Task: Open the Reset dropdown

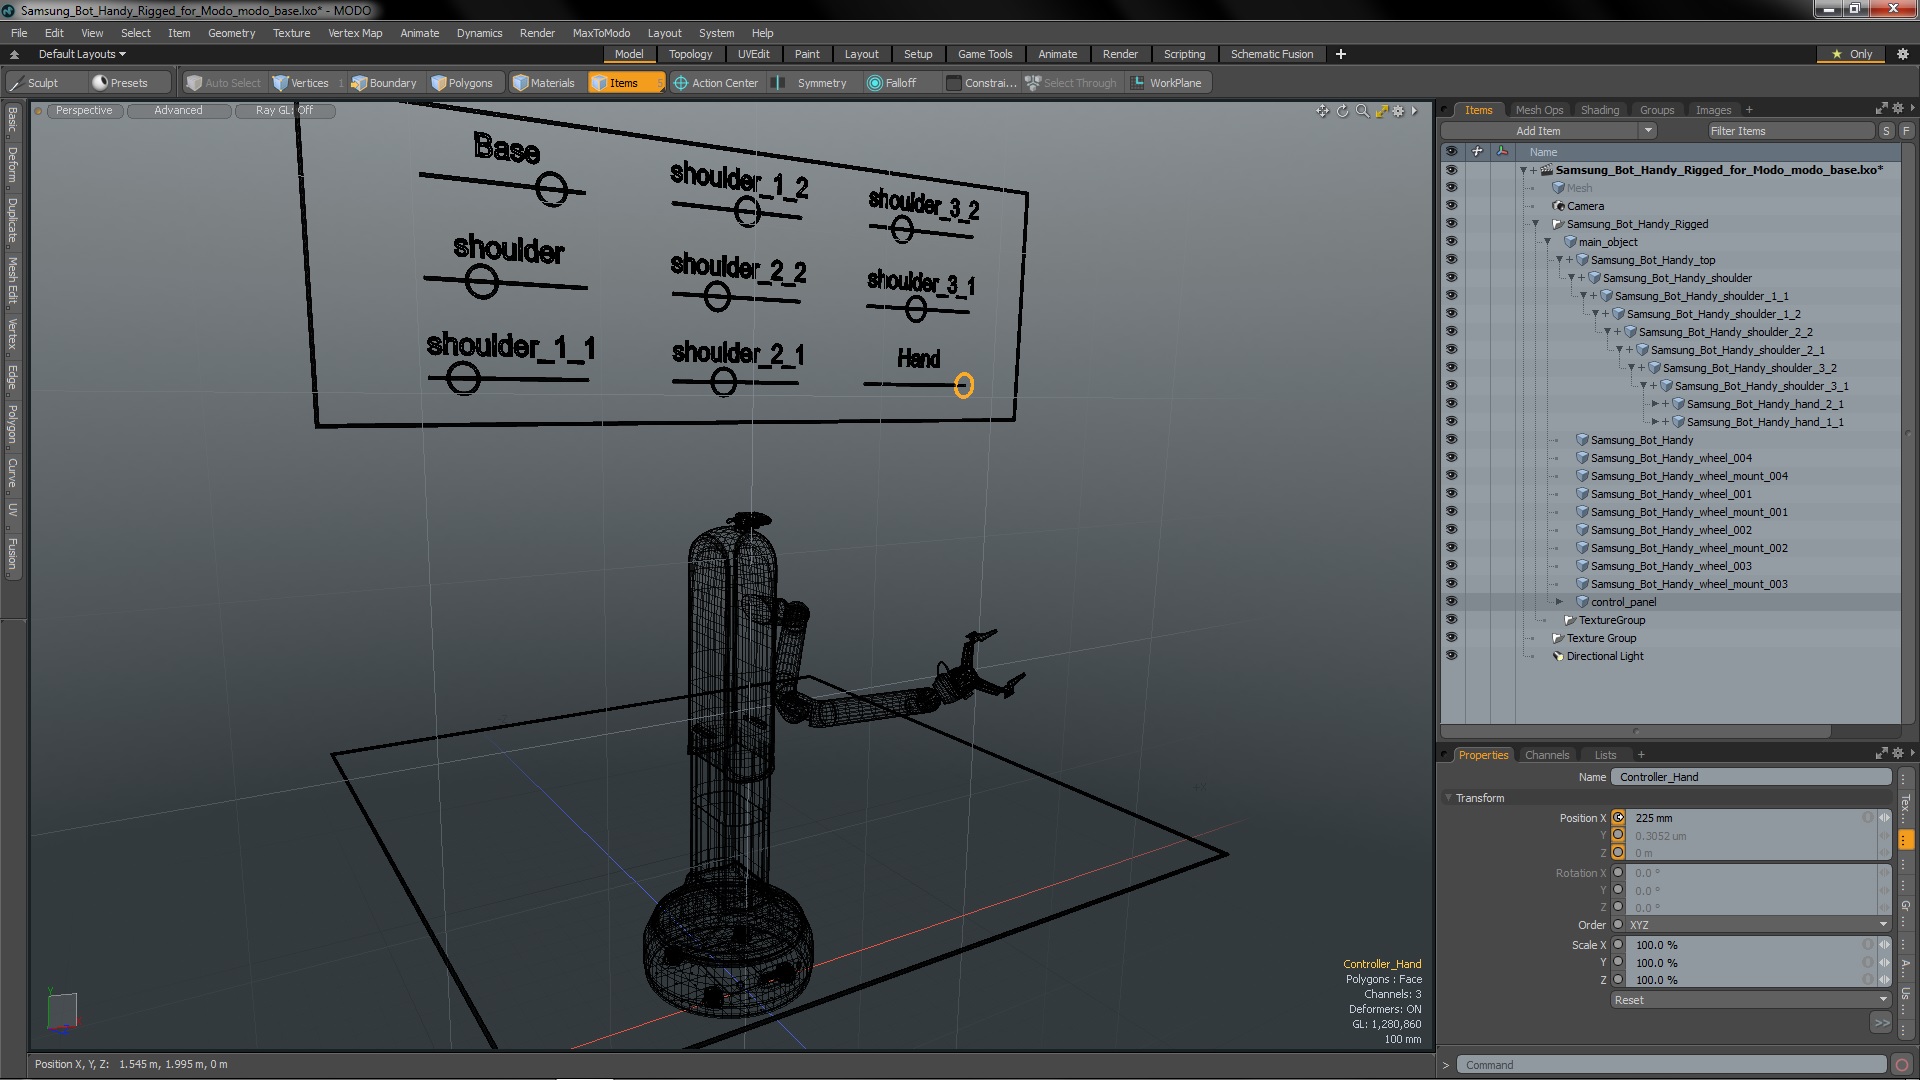Action: [x=1750, y=1000]
